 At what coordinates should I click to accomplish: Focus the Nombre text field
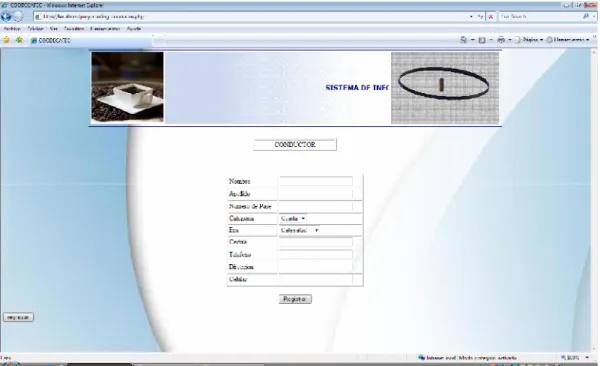coord(316,181)
